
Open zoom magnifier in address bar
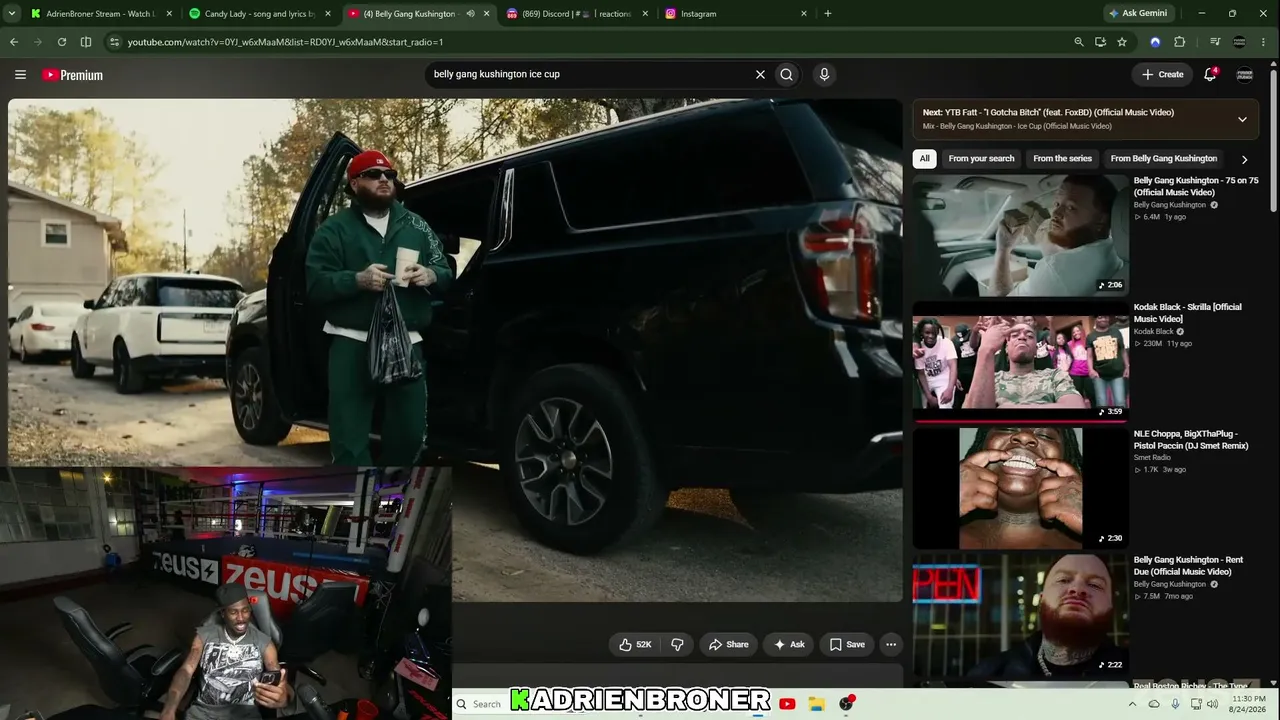tap(1078, 42)
